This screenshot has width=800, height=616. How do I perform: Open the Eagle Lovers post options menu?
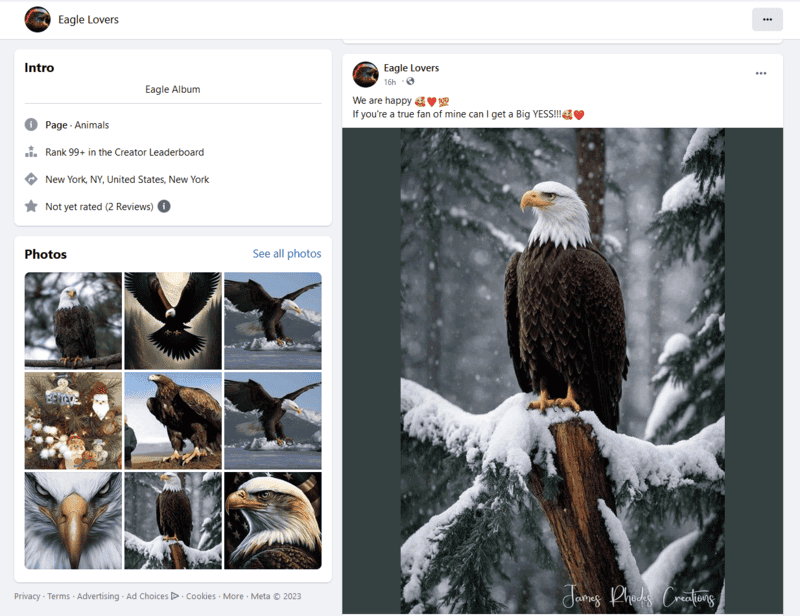click(761, 73)
